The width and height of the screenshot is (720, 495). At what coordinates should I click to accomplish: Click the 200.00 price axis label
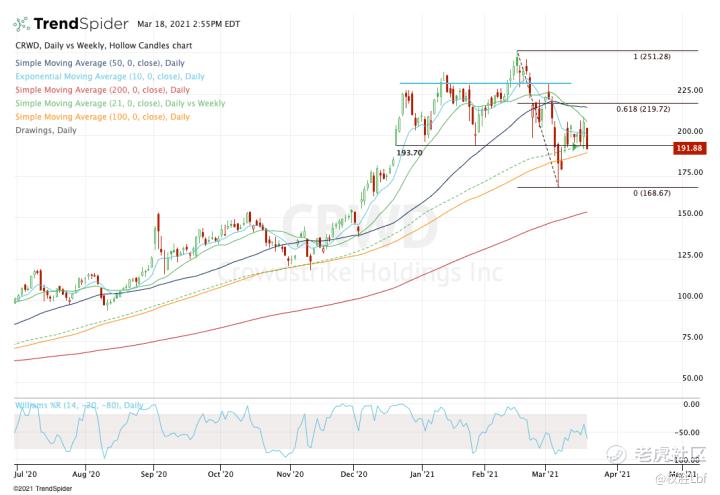(690, 131)
